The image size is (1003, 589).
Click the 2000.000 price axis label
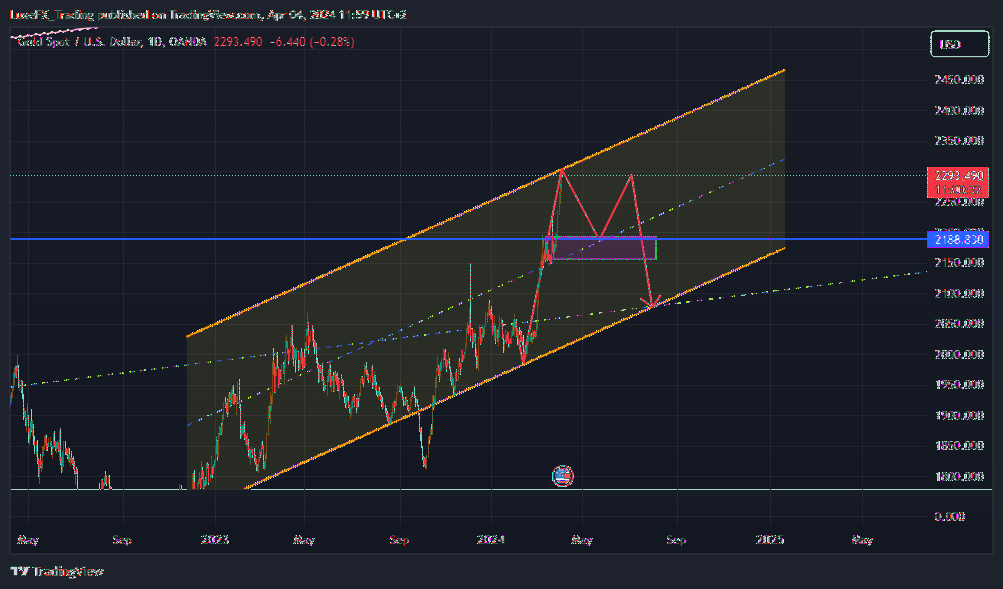coord(958,354)
